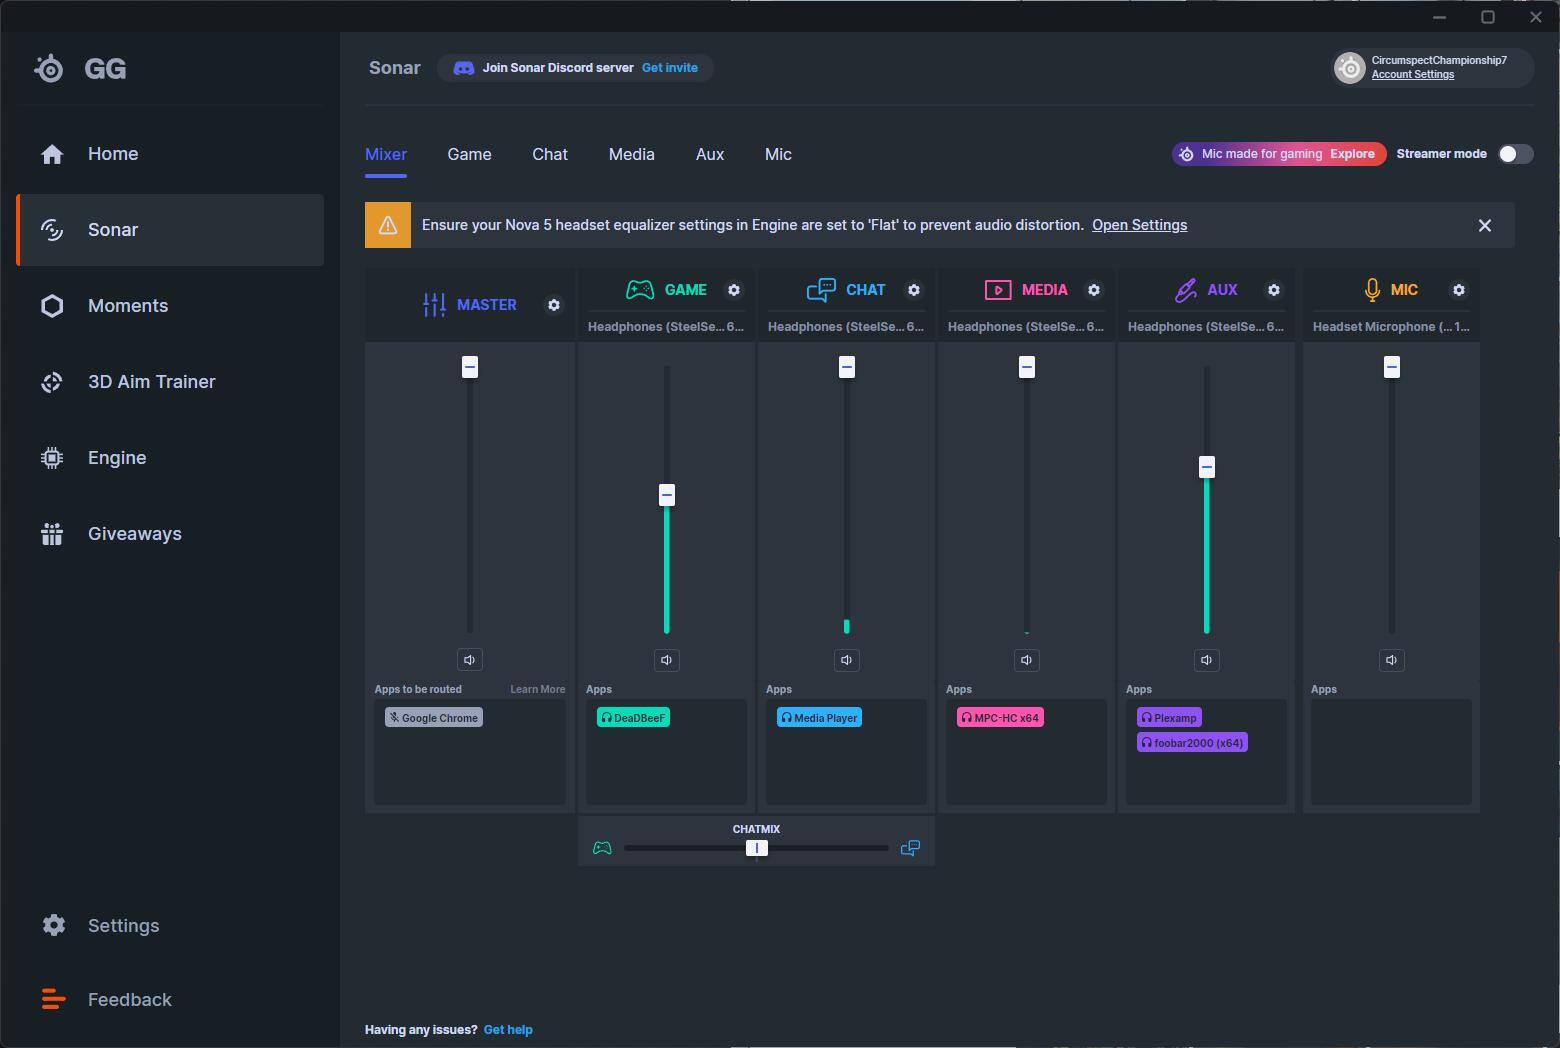This screenshot has width=1560, height=1048.
Task: Click the Moments icon in sidebar
Action: tap(52, 306)
